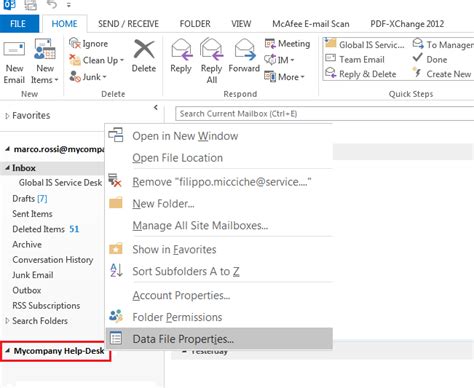Screen dimensions: 474x388
Task: Open Global IS Service Desk folder
Action: pos(60,183)
